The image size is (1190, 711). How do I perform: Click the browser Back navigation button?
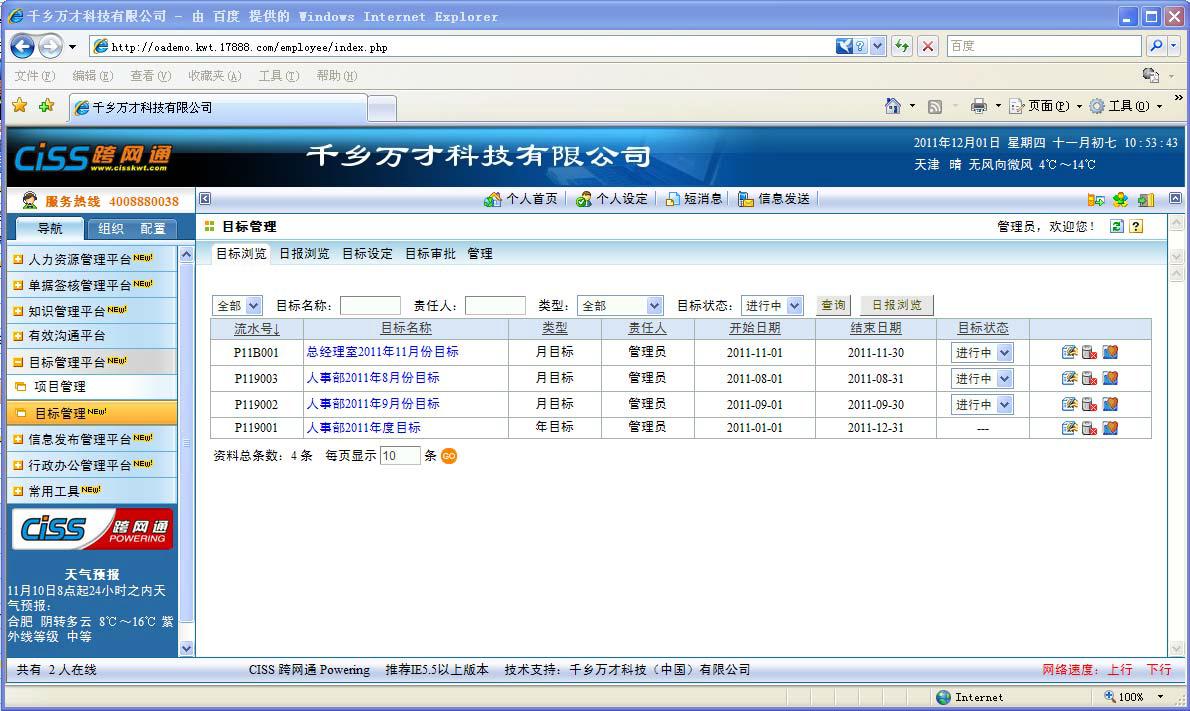(22, 46)
